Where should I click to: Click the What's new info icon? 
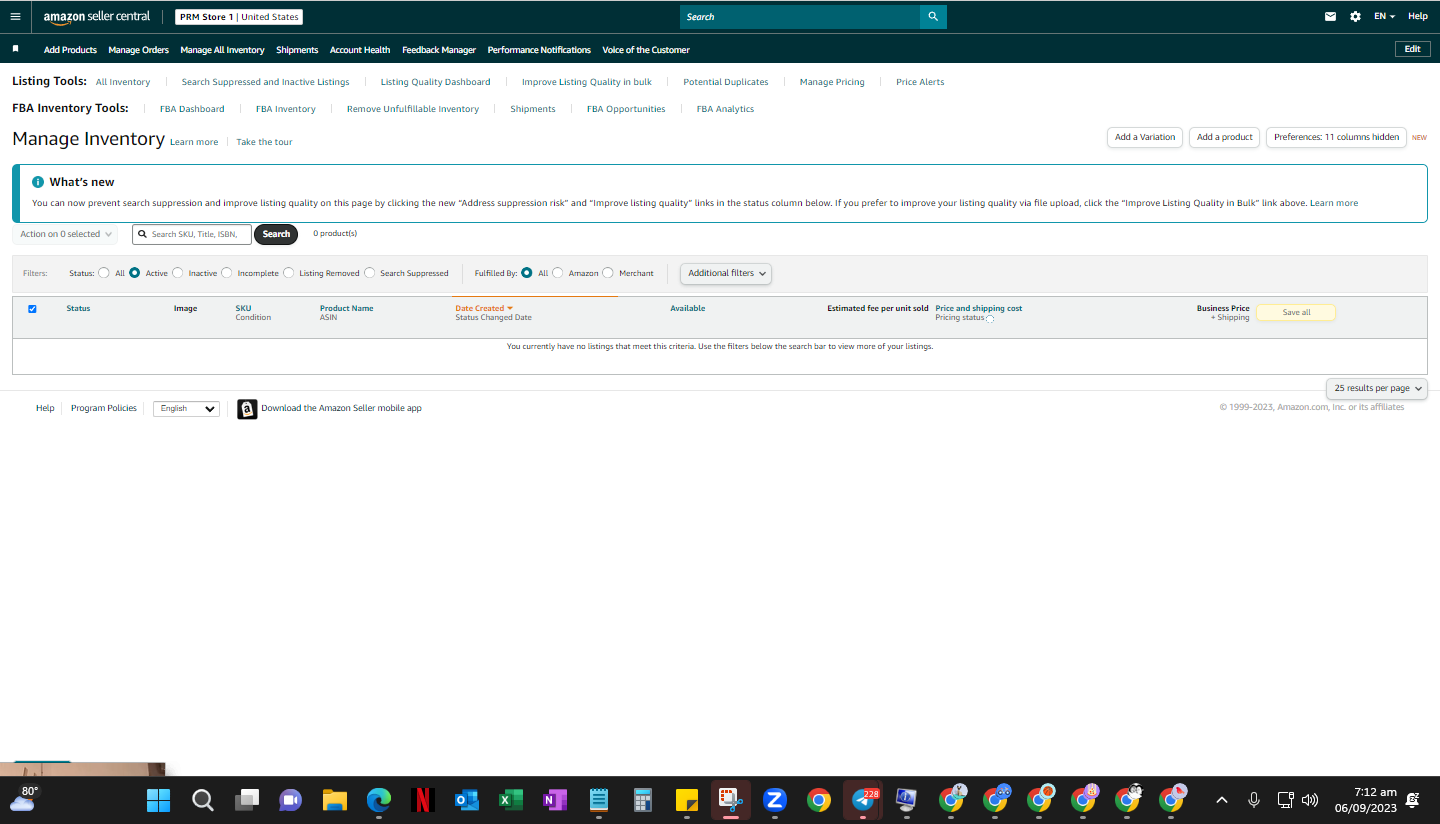38,182
